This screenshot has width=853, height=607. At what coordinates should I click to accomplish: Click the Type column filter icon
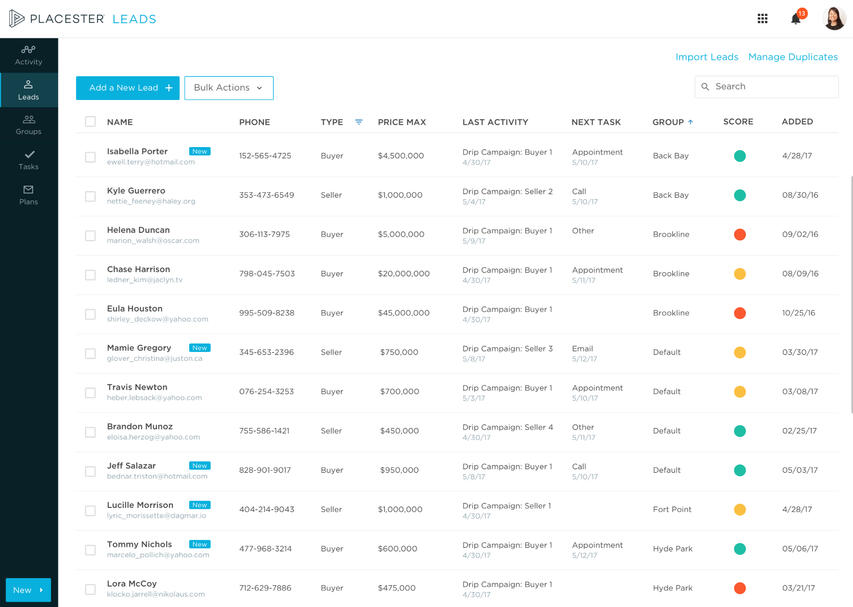(359, 122)
